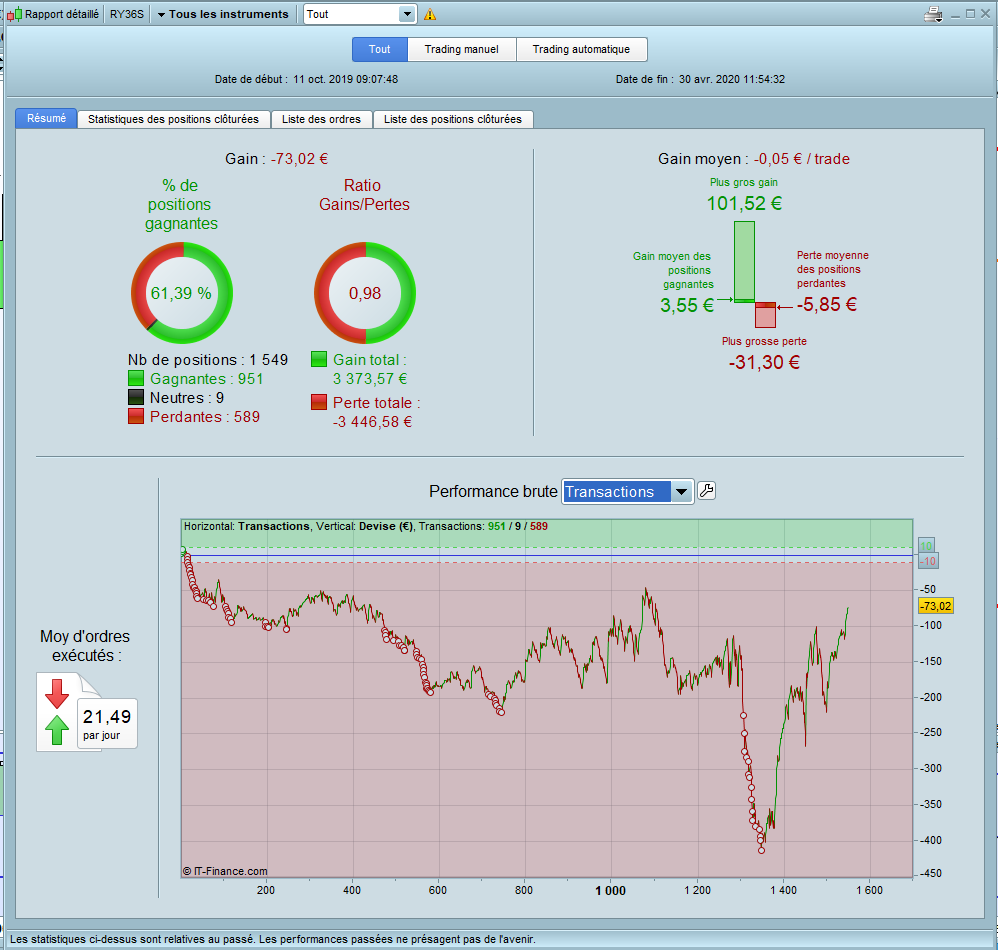
Task: Click the -3 446,58 € total loss value
Action: [x=372, y=422]
